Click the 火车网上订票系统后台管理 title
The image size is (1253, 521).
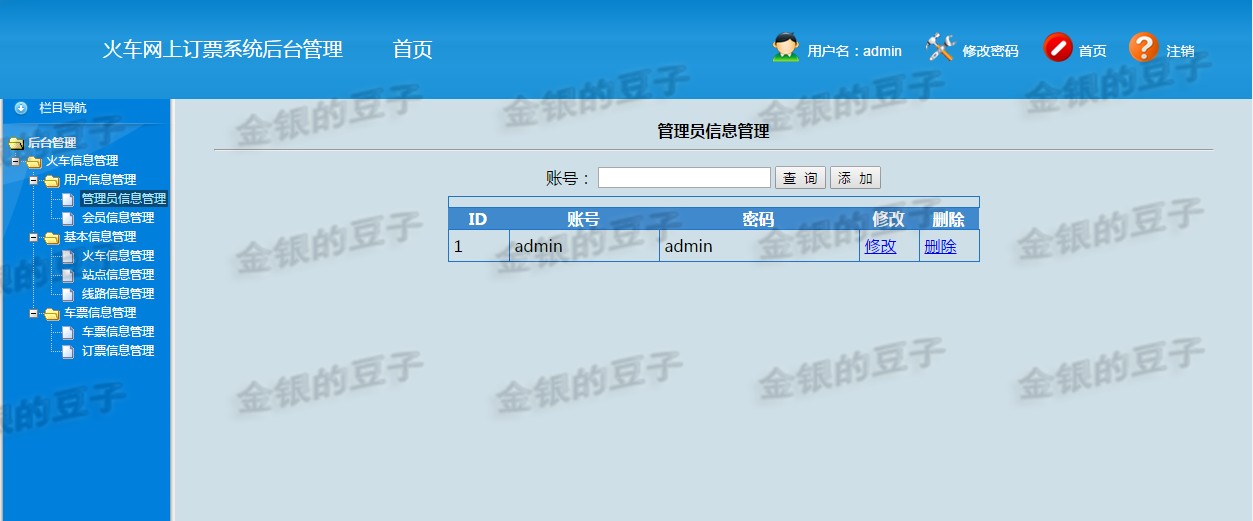click(x=223, y=49)
